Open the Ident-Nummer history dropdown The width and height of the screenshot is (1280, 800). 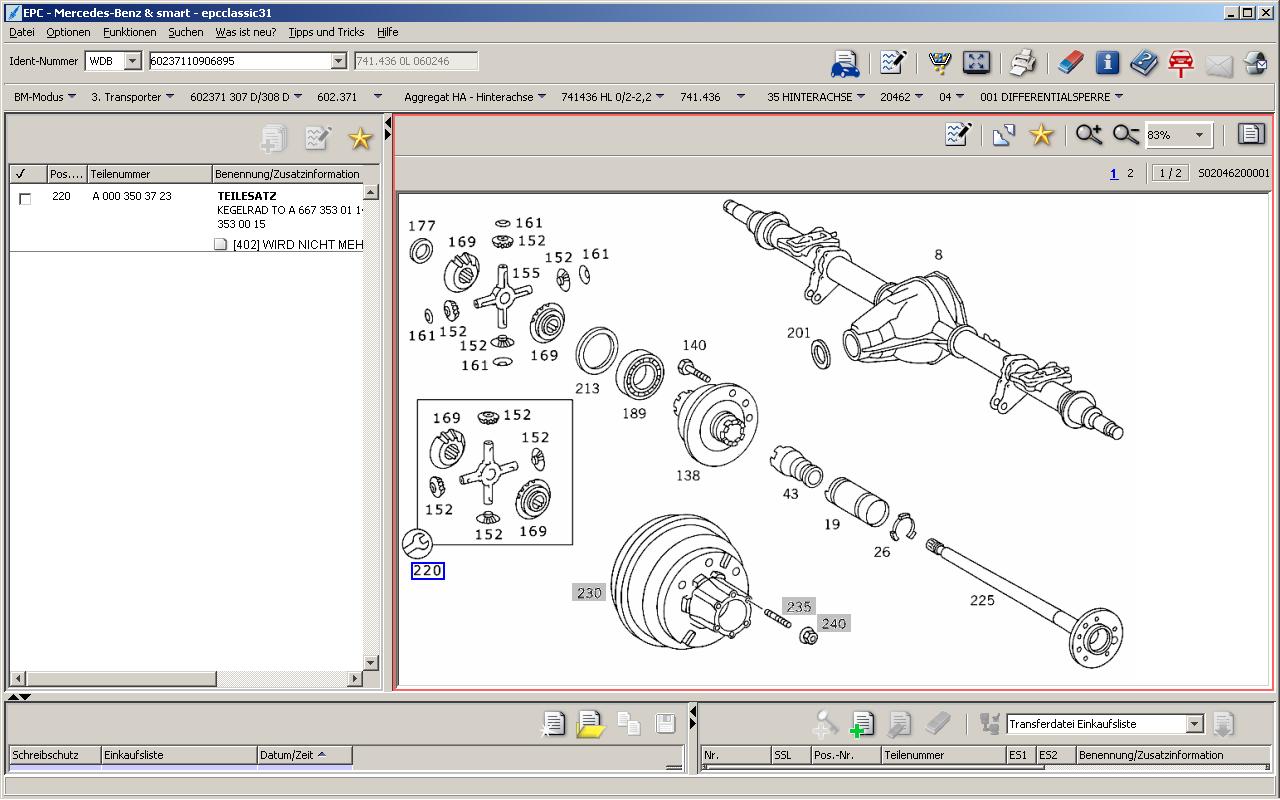[338, 61]
